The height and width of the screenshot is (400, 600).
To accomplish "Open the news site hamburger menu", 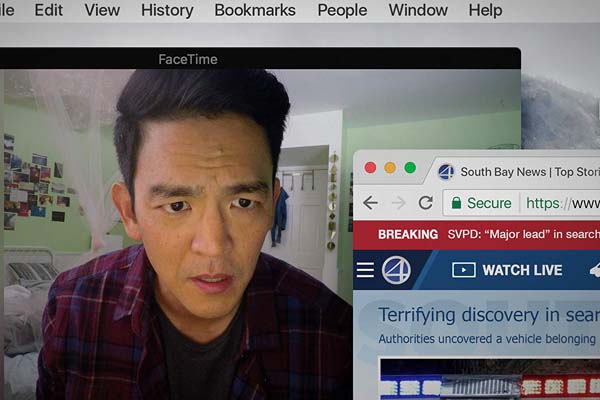I will (x=365, y=270).
